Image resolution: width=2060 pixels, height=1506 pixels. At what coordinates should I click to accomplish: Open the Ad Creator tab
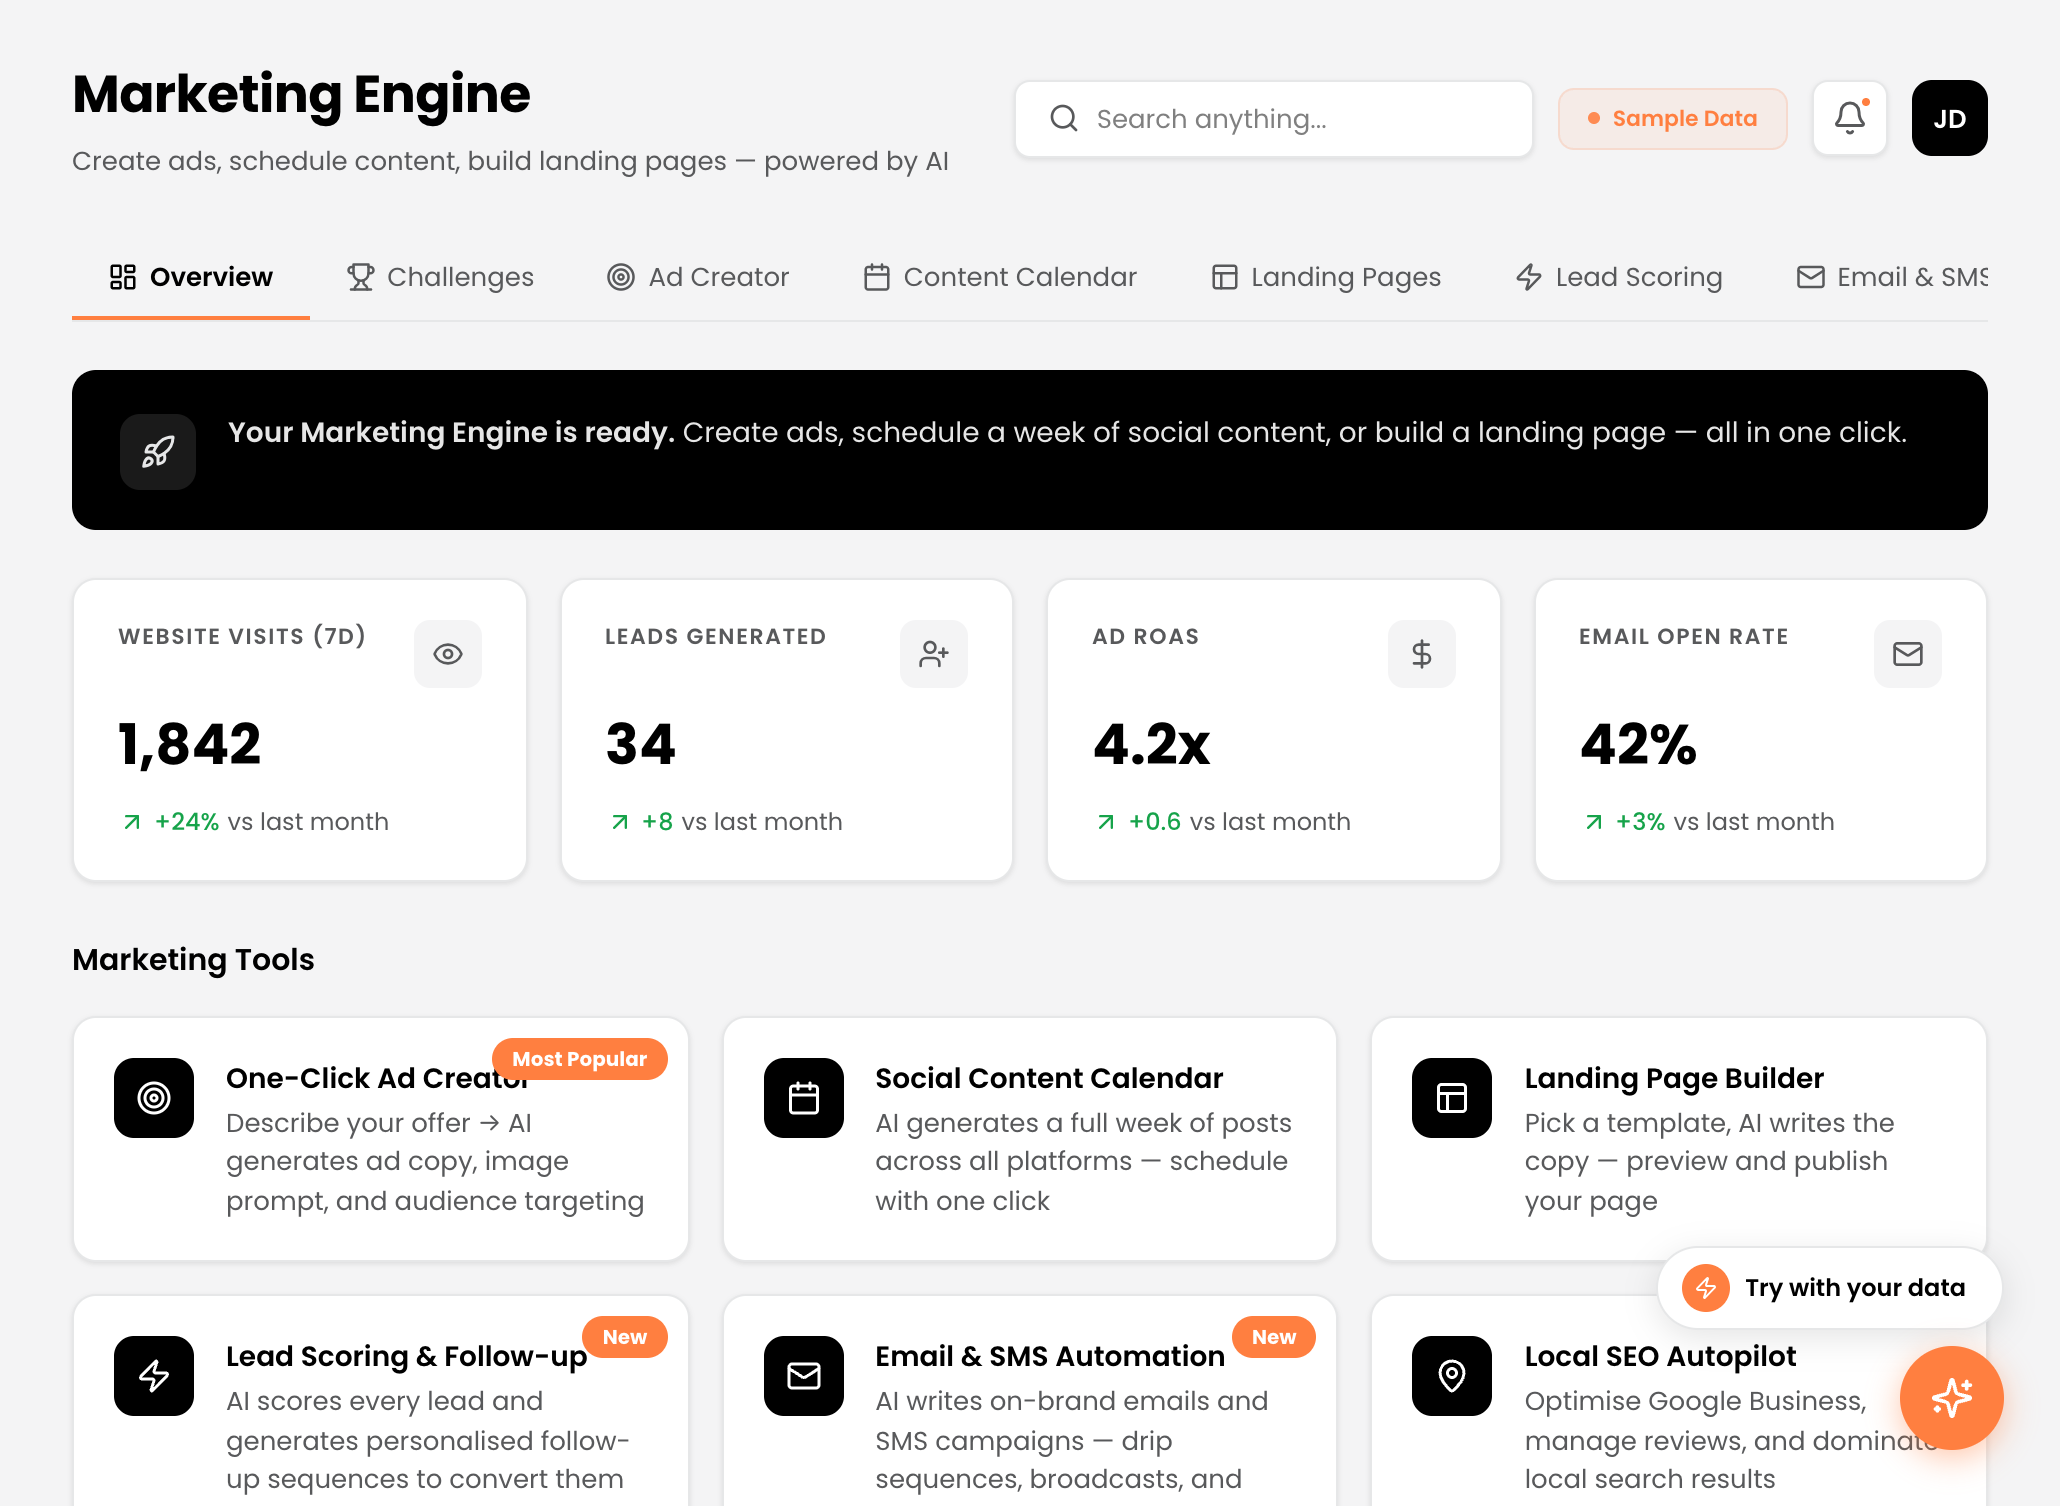point(698,277)
